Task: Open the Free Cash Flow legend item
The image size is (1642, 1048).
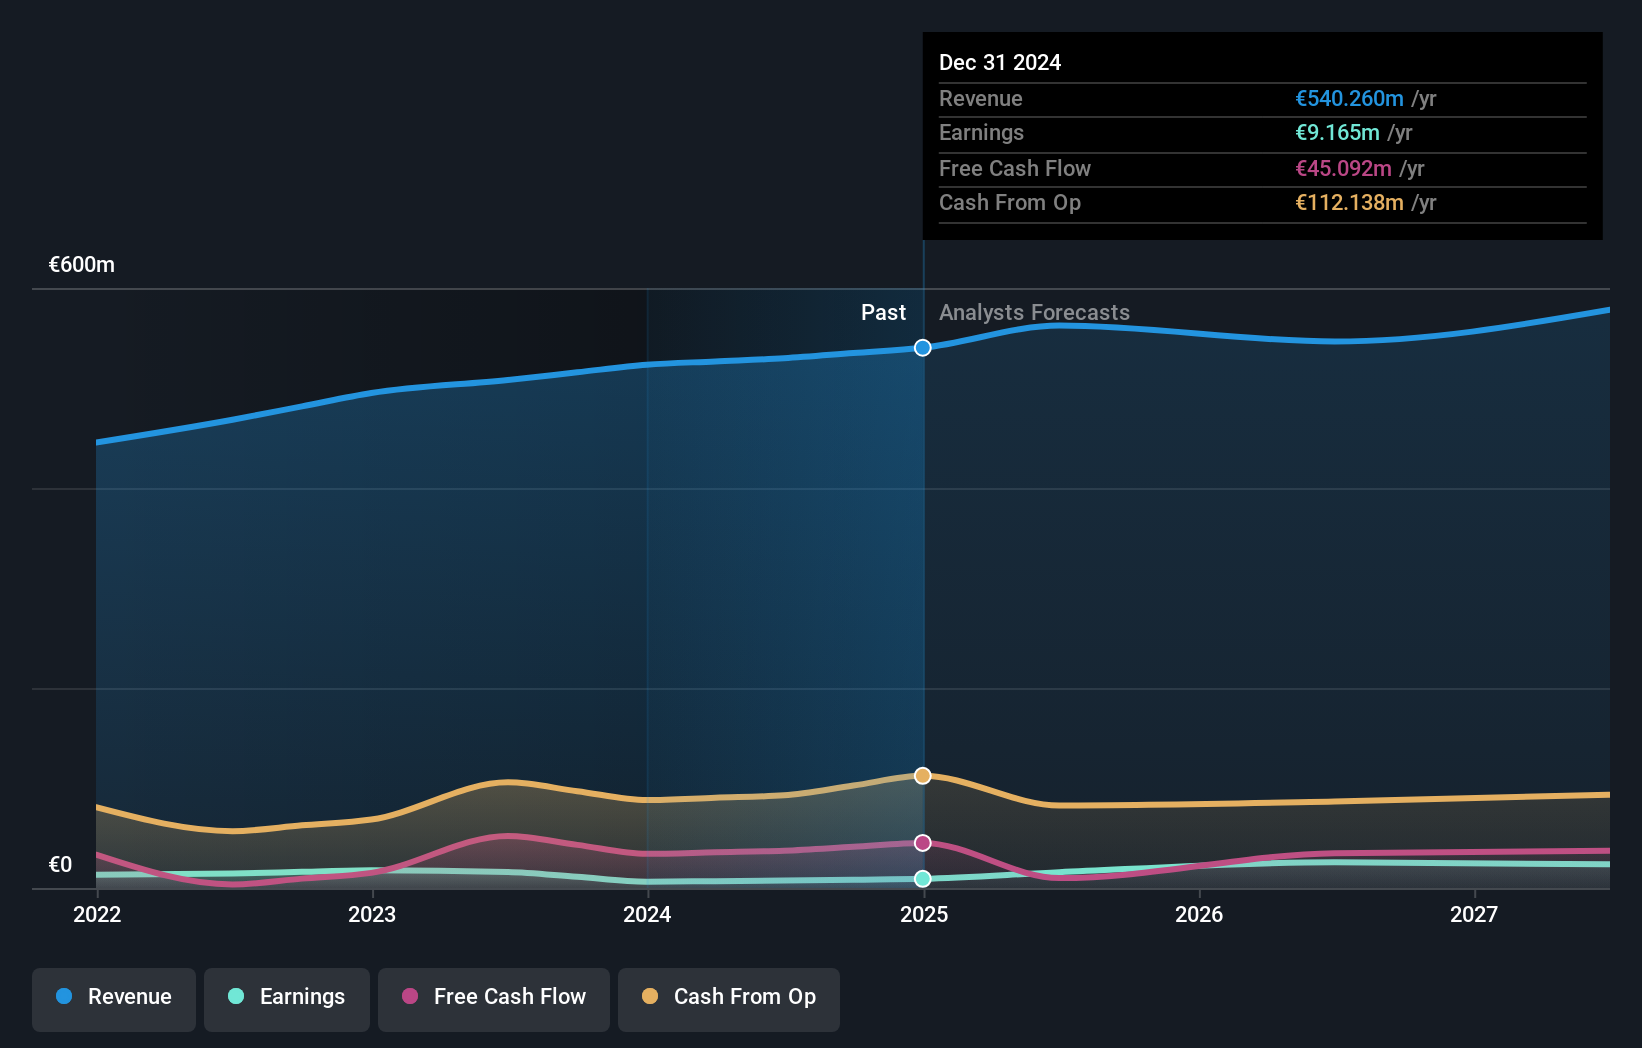Action: tap(493, 997)
